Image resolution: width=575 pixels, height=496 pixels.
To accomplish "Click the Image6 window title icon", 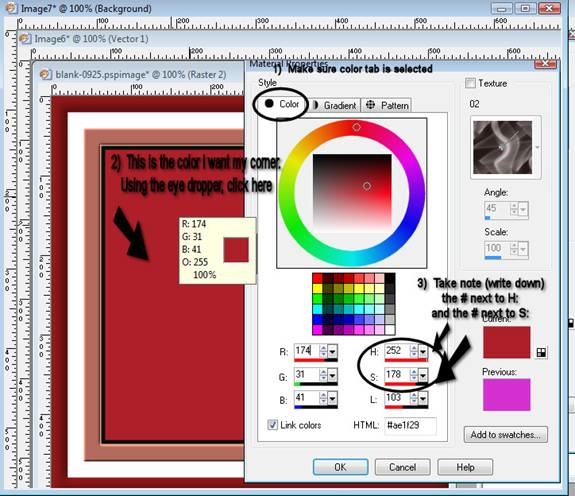I will click(25, 38).
